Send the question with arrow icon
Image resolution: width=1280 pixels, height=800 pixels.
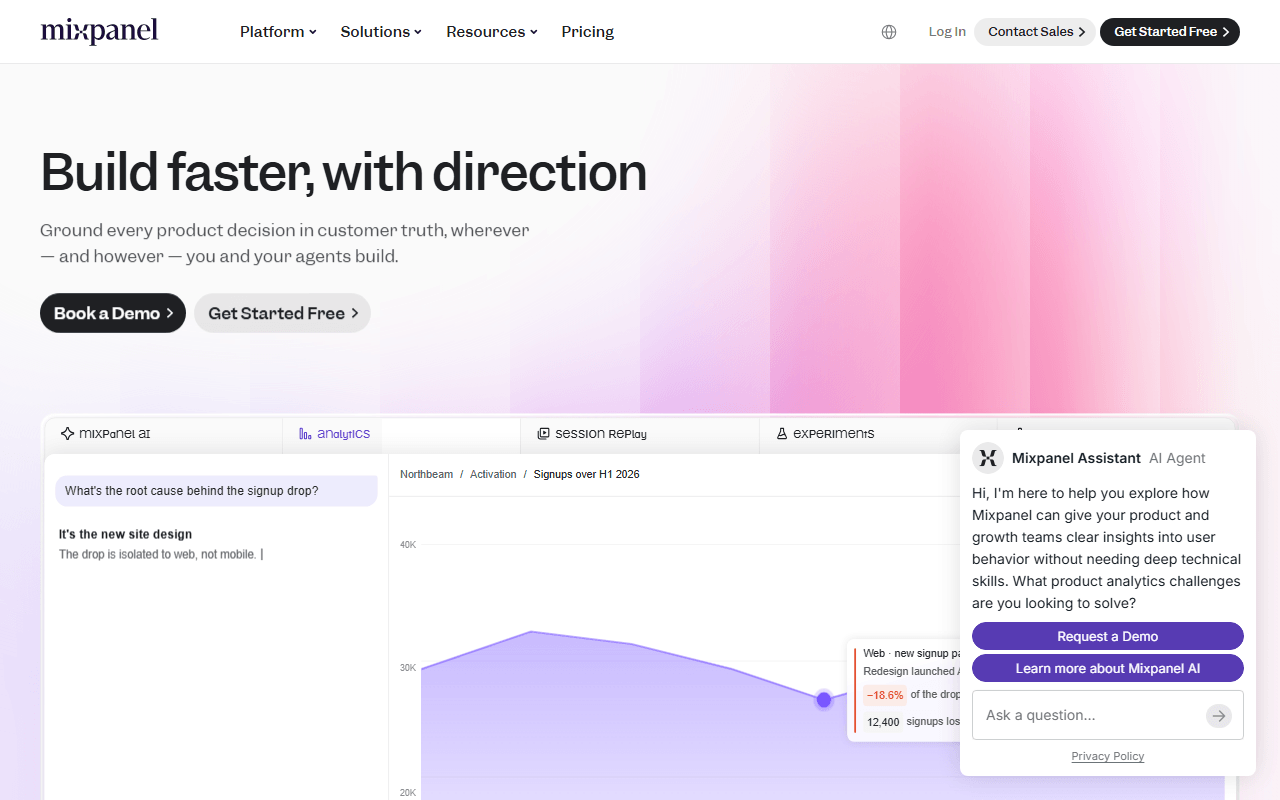point(1218,715)
